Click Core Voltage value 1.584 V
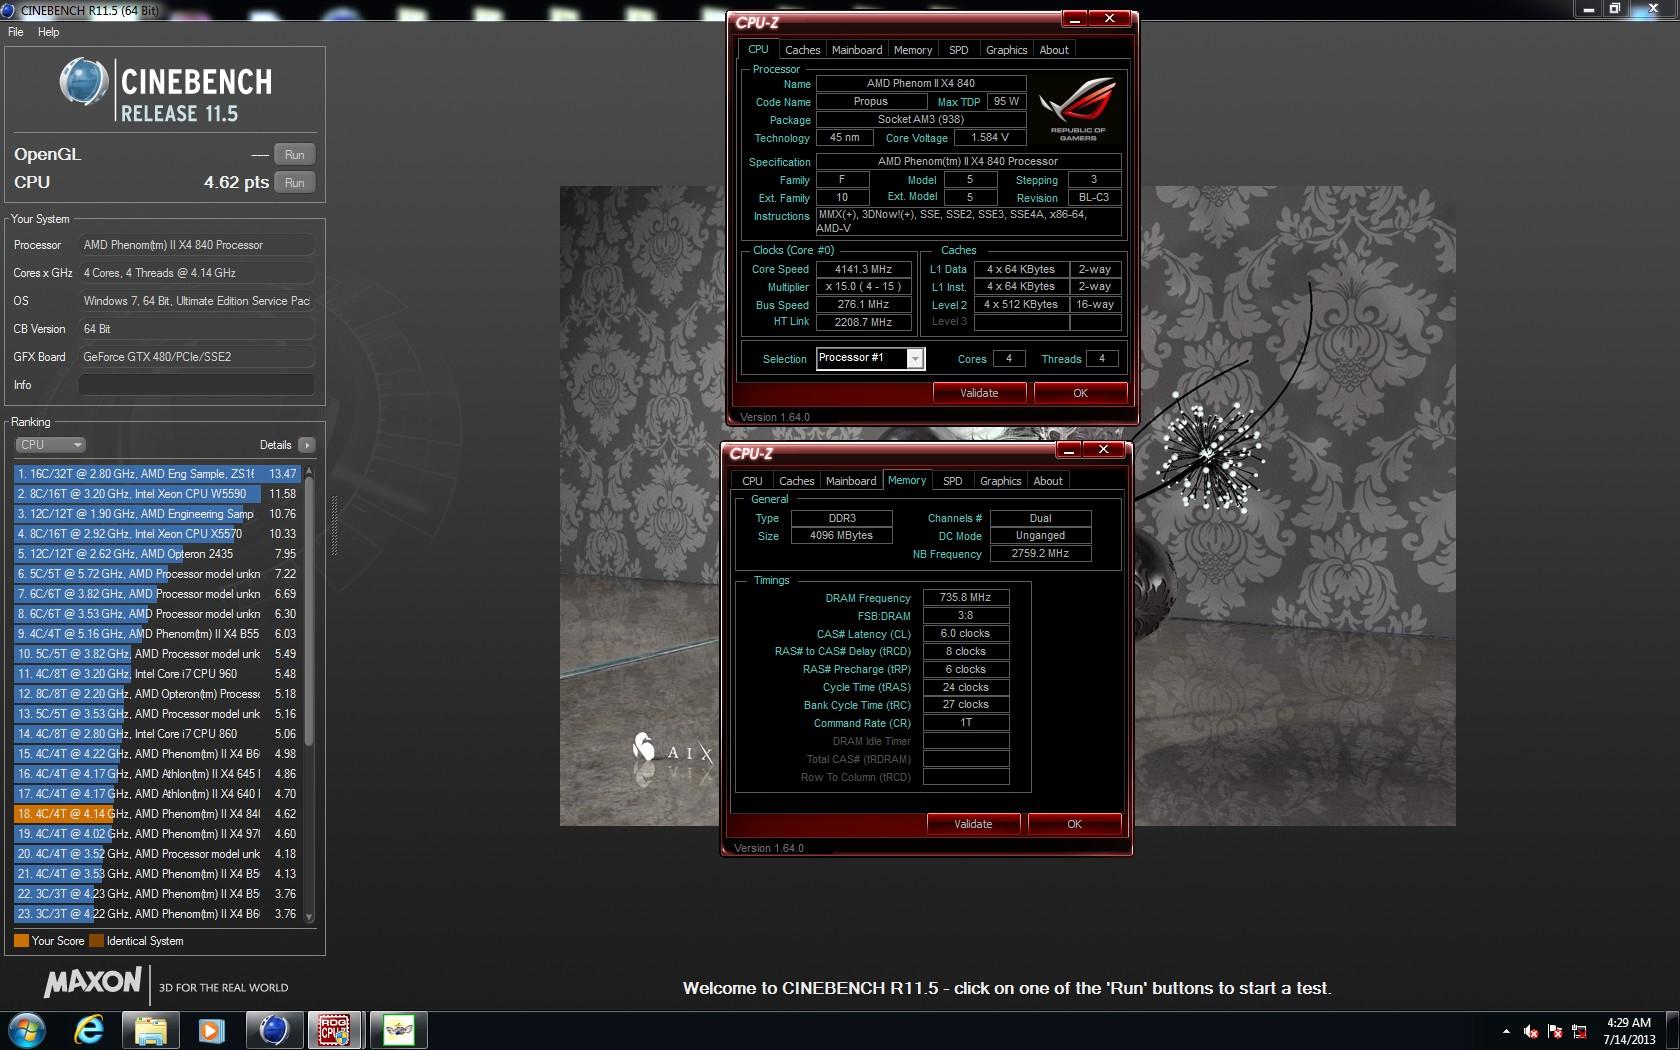The height and width of the screenshot is (1050, 1680). click(990, 137)
